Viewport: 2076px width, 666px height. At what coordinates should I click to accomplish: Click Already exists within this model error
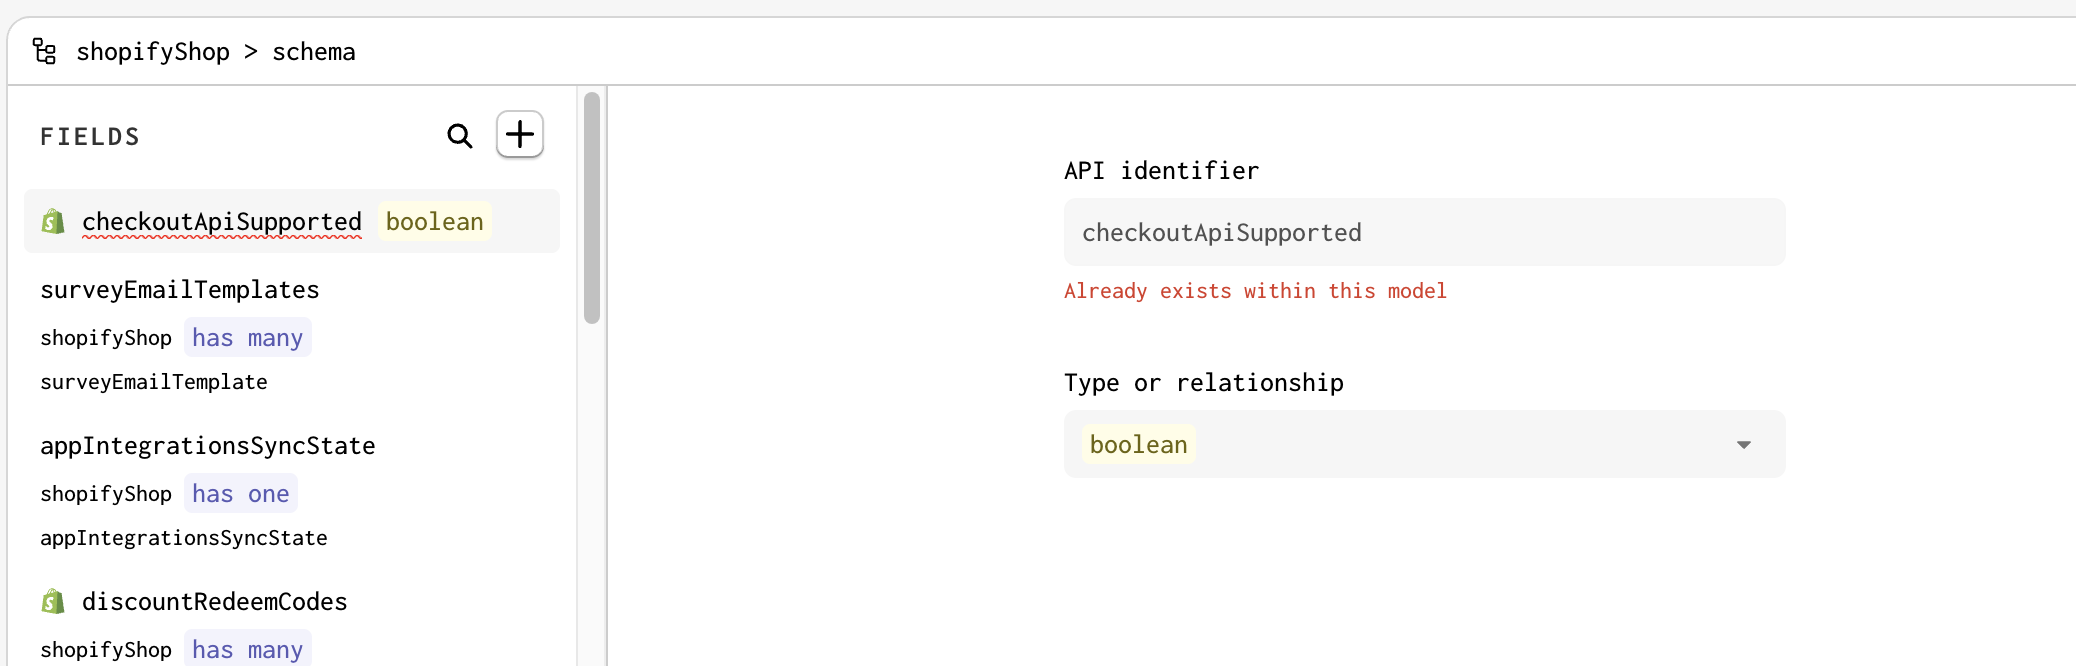(1255, 291)
